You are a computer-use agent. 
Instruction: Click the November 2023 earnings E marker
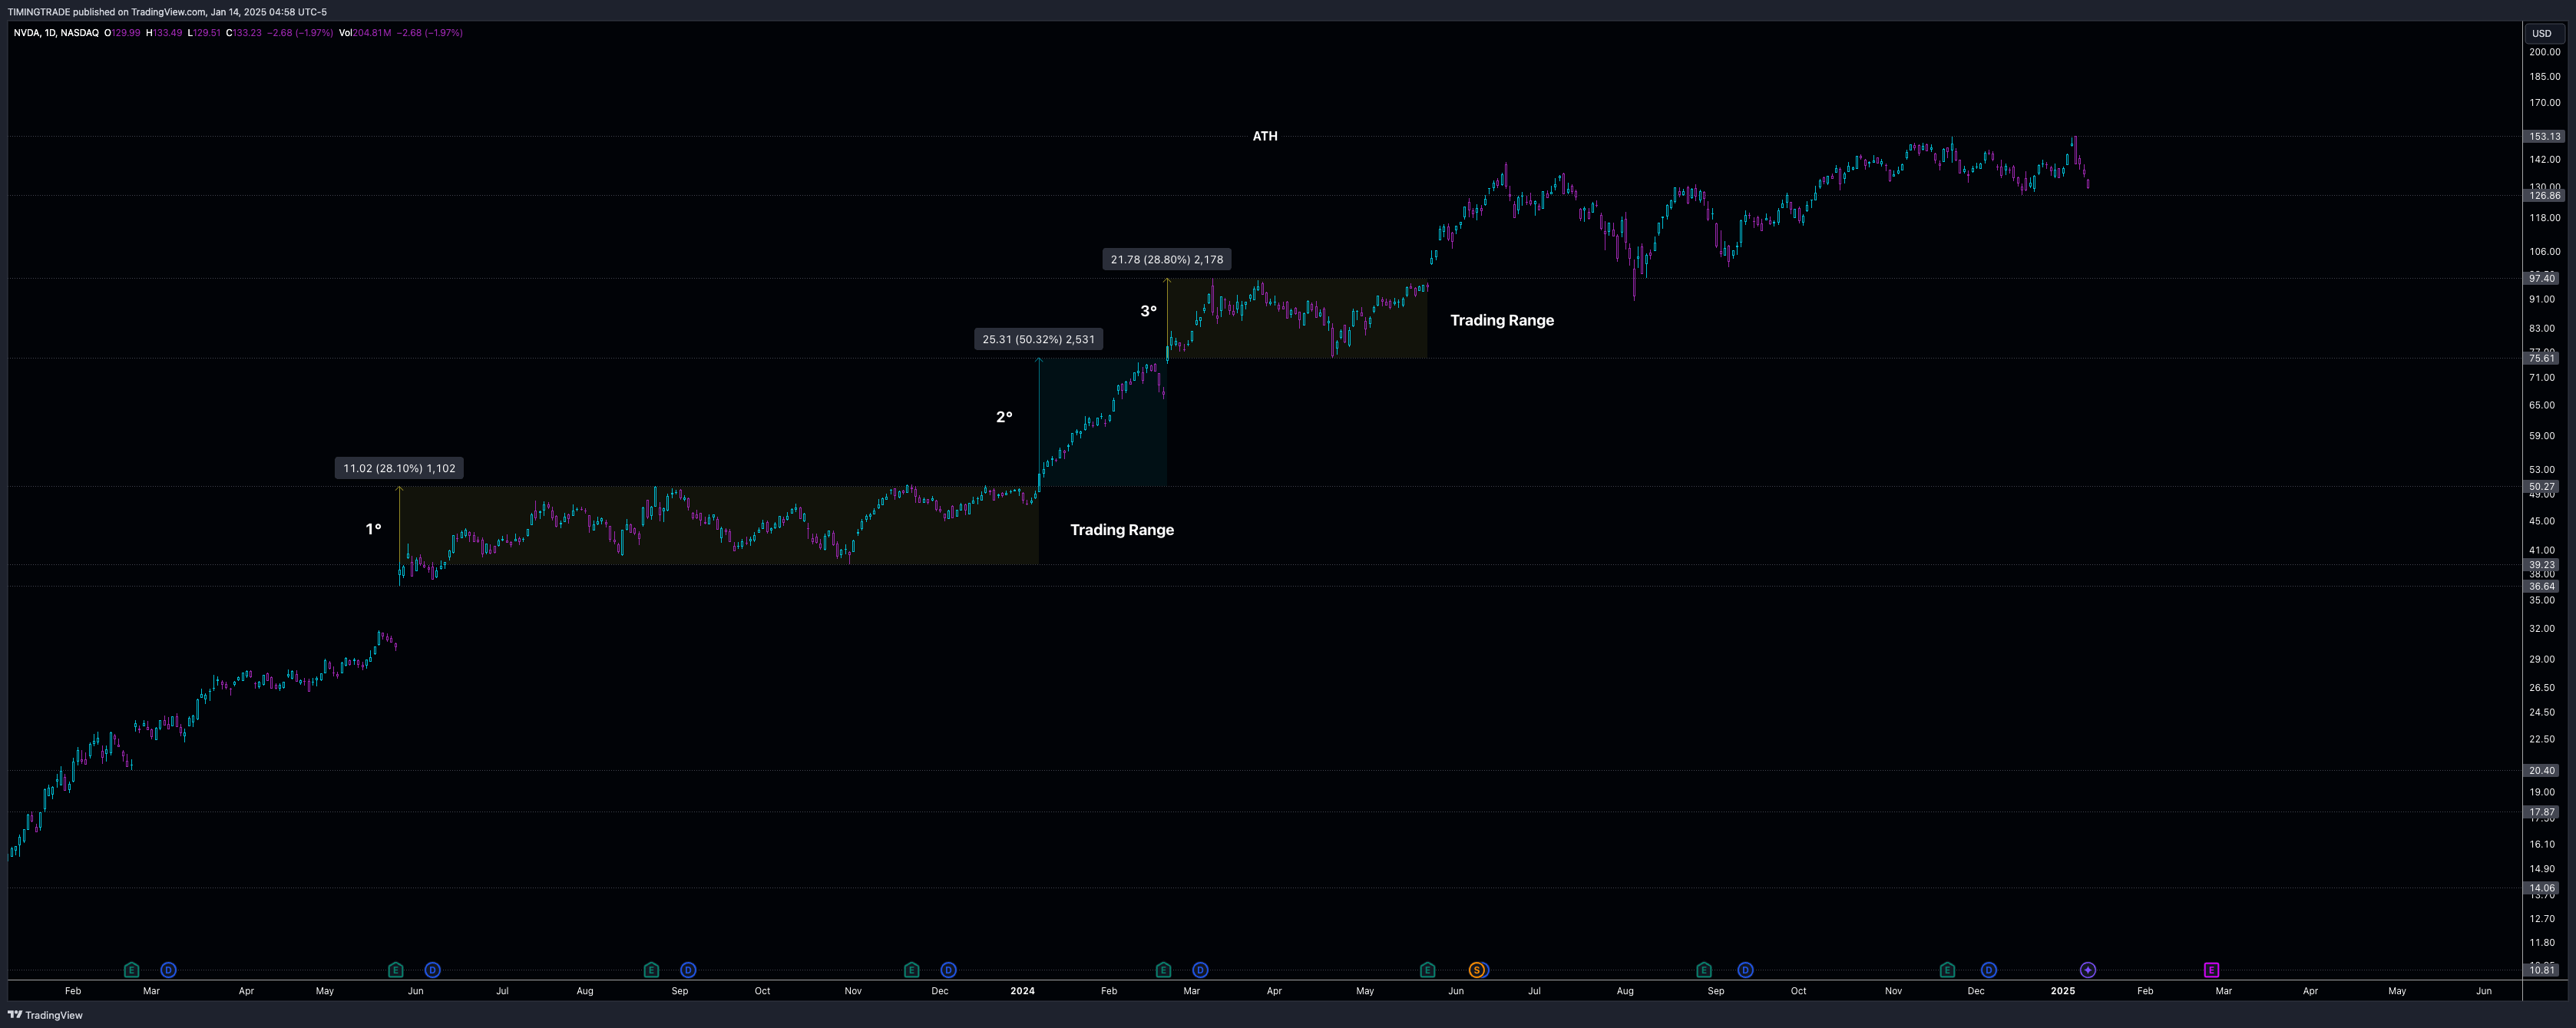[x=911, y=970]
